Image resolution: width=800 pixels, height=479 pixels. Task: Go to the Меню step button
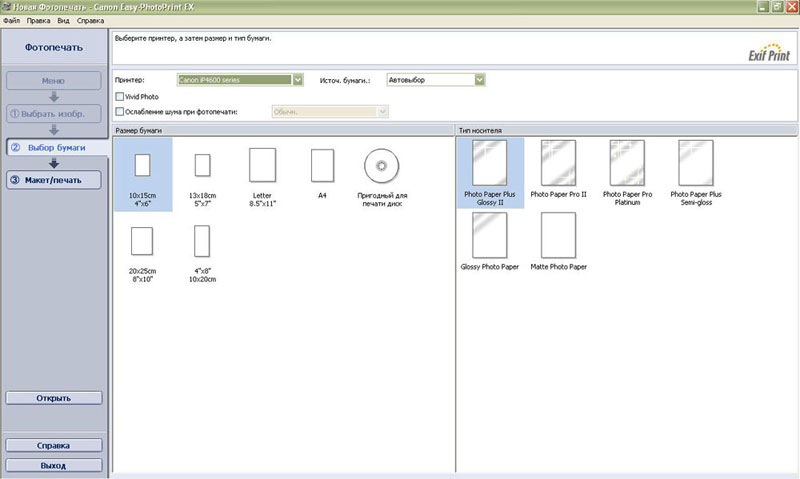point(54,81)
